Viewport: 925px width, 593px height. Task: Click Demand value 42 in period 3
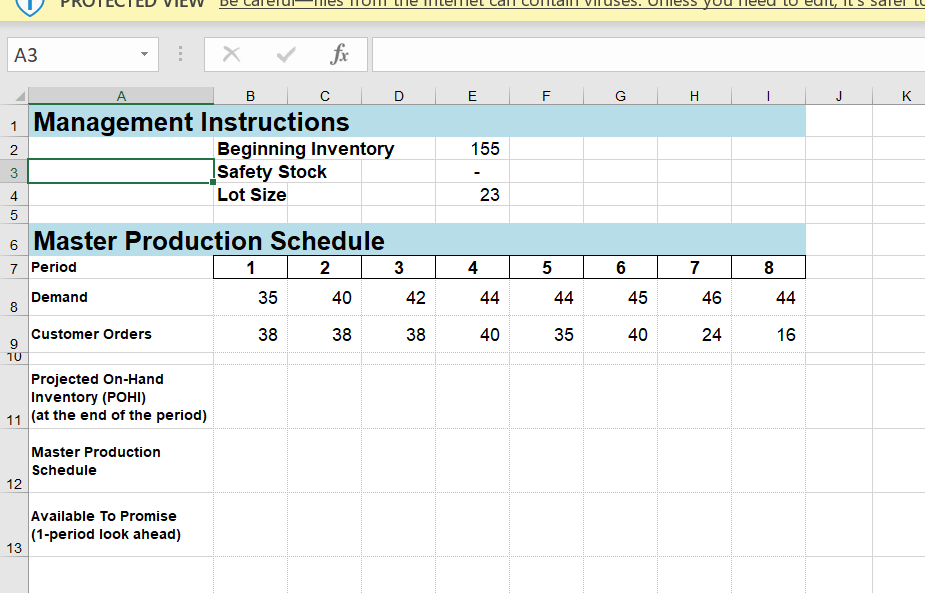[x=399, y=297]
